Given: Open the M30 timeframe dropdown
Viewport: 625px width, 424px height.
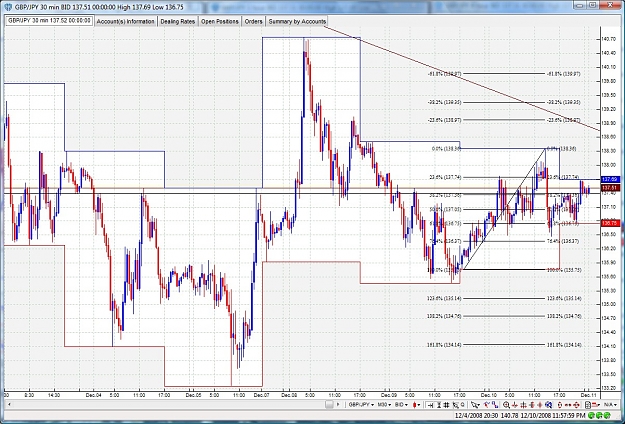Looking at the screenshot, I should pyautogui.click(x=384, y=405).
